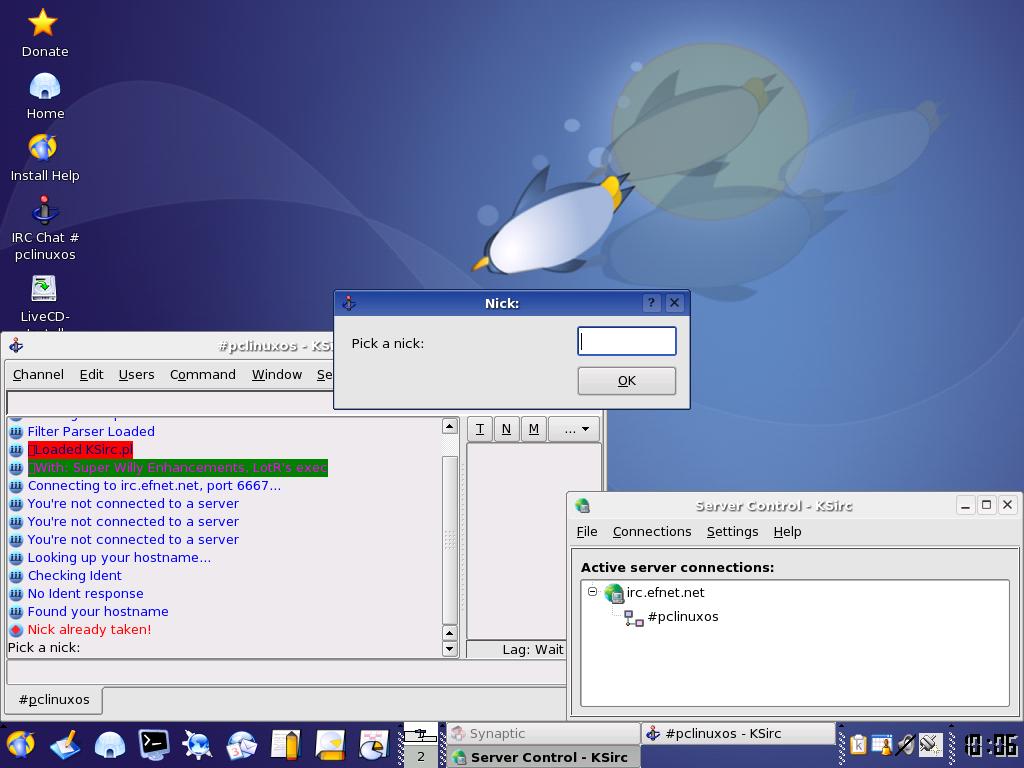Click the 'Connecting to irc.efnet.net, port 6667...' line
The image size is (1024, 768).
(x=154, y=486)
